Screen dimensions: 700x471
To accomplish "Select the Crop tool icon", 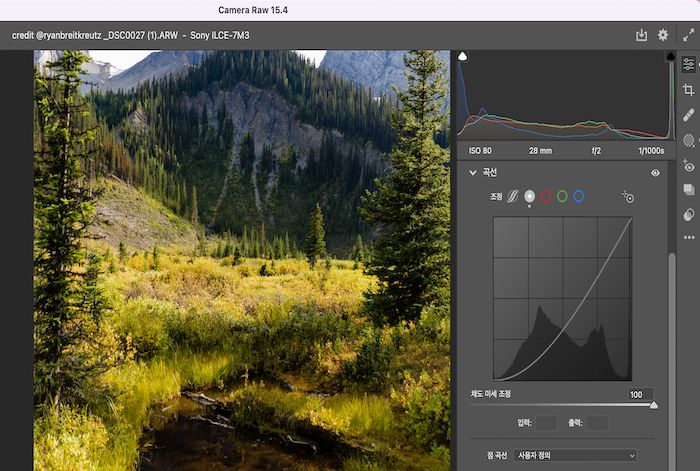I will (x=688, y=90).
